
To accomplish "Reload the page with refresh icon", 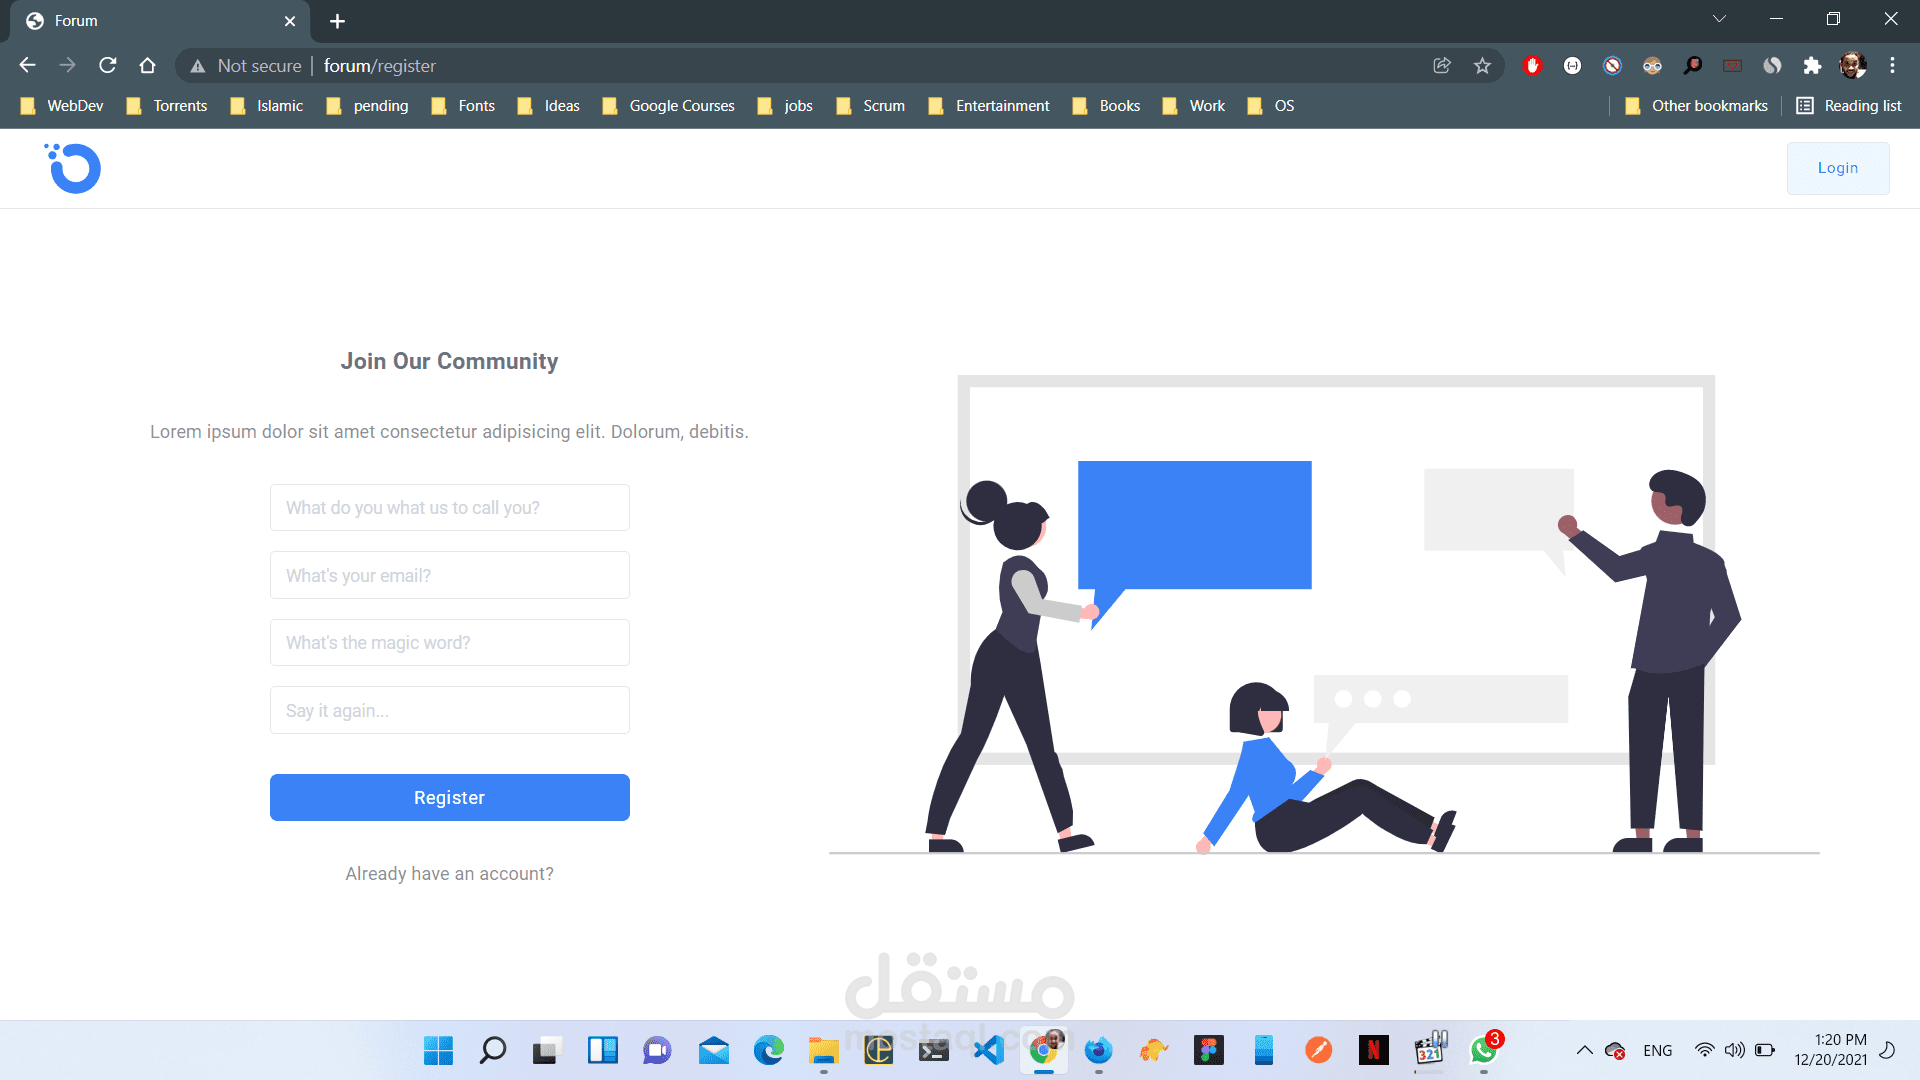I will tap(108, 66).
